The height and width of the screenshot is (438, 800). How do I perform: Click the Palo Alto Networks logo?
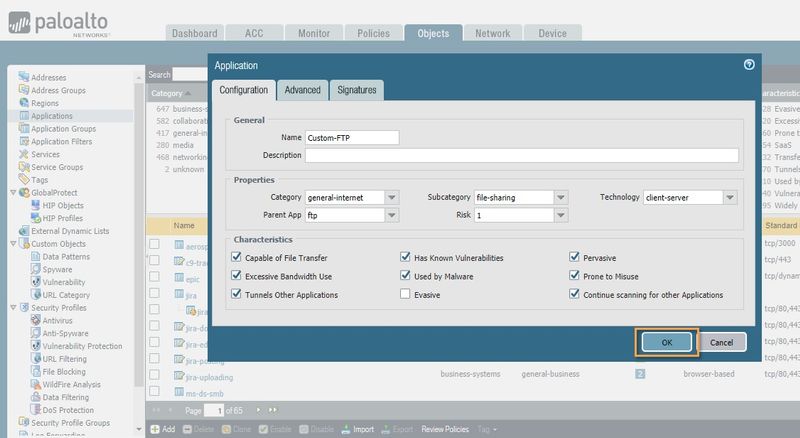click(61, 21)
